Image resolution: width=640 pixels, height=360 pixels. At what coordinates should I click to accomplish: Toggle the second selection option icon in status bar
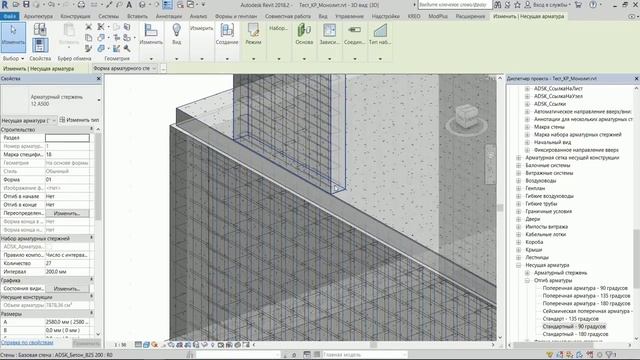point(560,355)
